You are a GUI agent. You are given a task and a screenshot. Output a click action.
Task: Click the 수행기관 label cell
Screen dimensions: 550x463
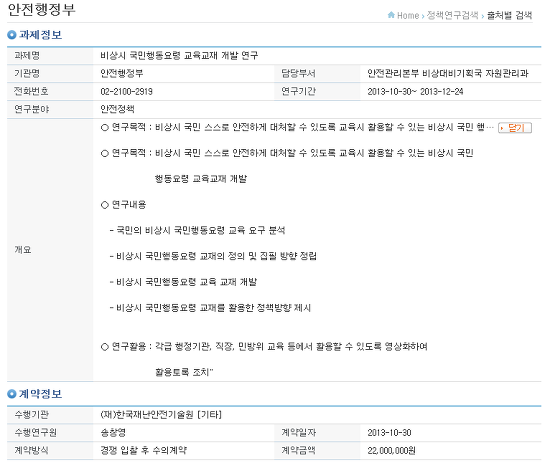(50, 415)
